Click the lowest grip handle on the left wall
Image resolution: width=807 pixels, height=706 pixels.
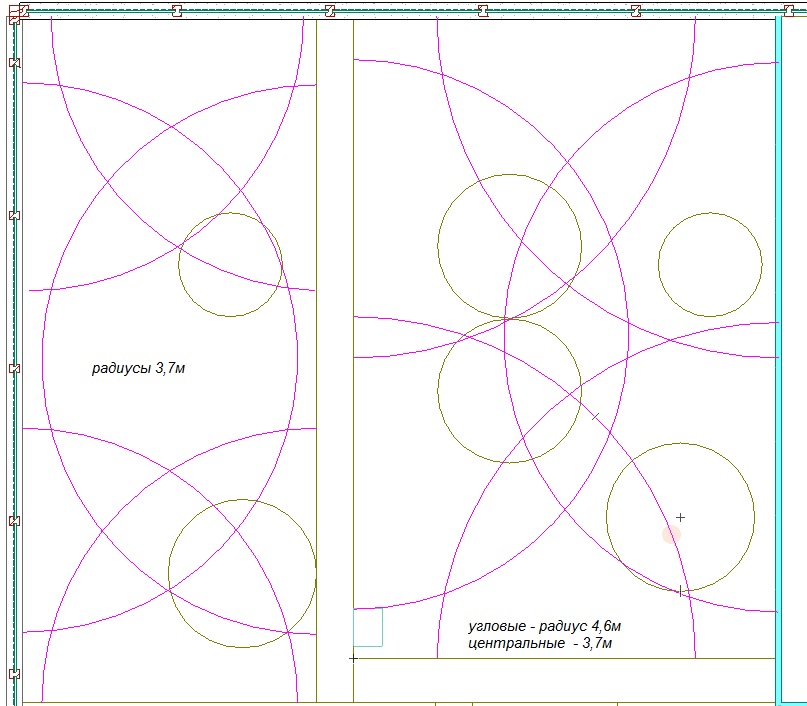coord(14,674)
